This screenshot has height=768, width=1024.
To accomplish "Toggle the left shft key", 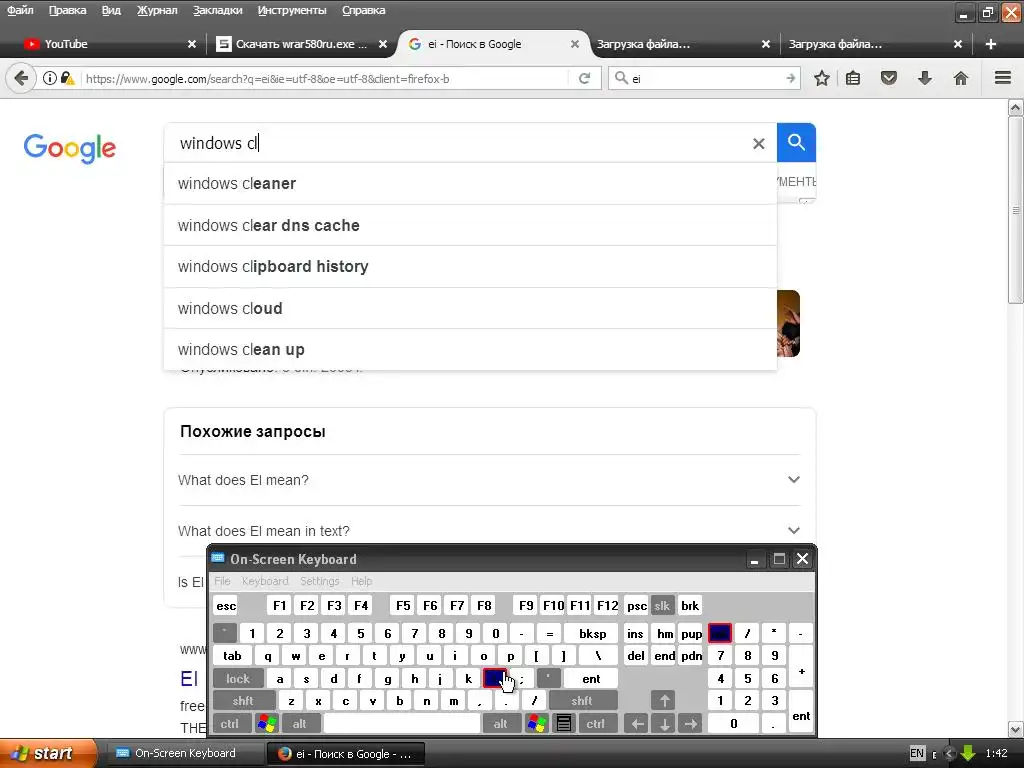I will (x=243, y=701).
